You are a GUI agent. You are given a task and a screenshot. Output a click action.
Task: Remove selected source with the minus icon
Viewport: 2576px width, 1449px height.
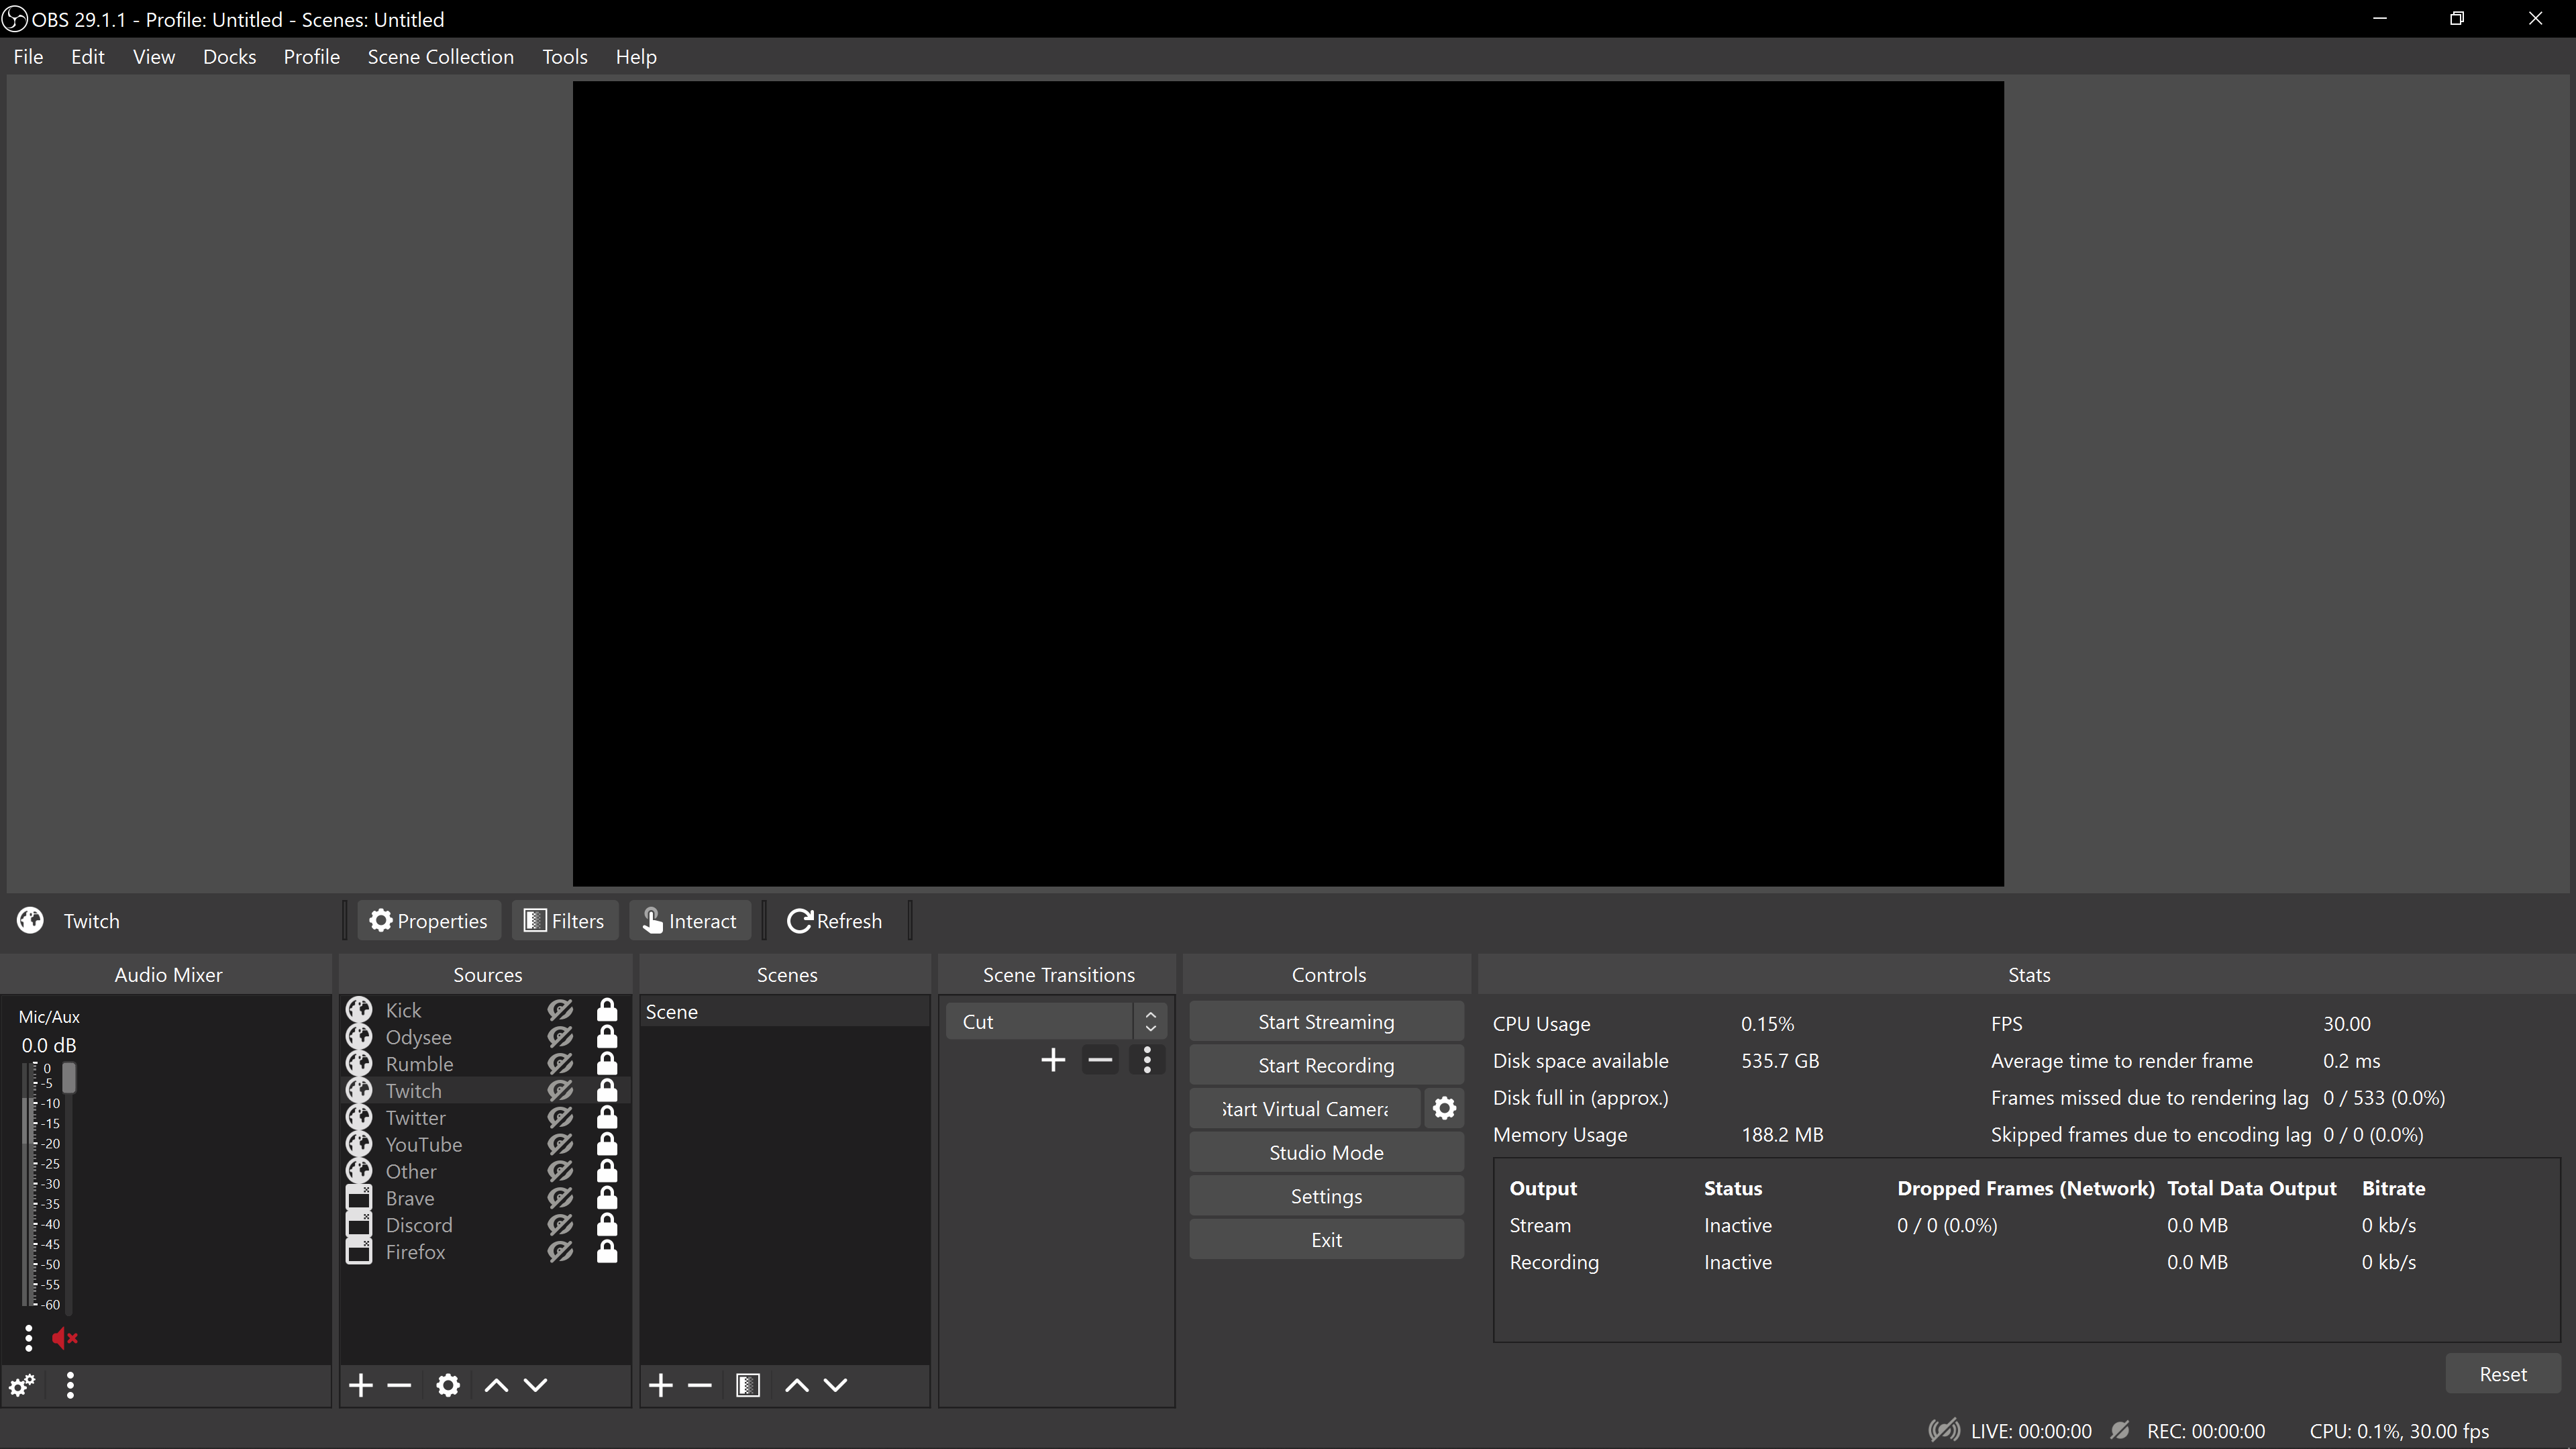click(399, 1385)
